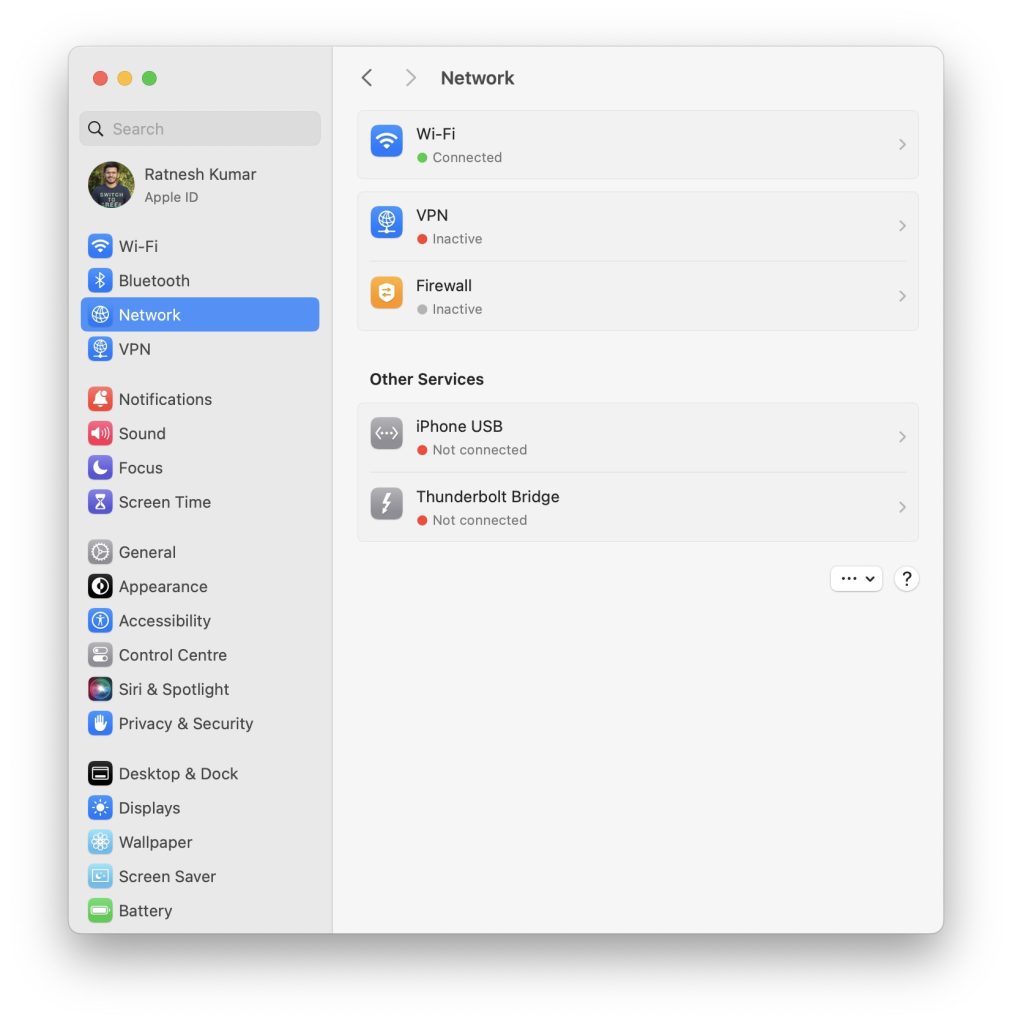This screenshot has height=1024, width=1012.
Task: Click the Control Centre icon
Action: [100, 655]
